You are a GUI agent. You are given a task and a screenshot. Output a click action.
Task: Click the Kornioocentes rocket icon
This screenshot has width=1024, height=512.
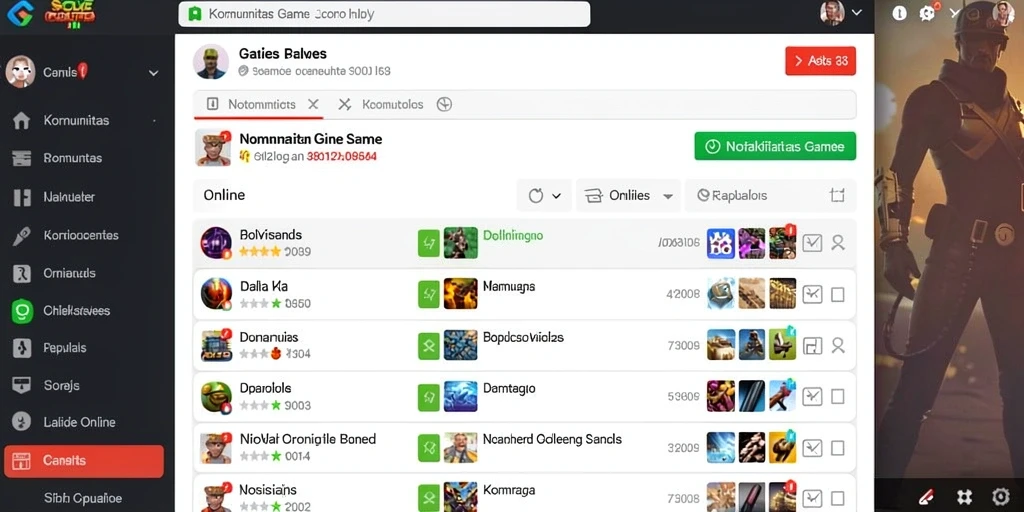[22, 236]
